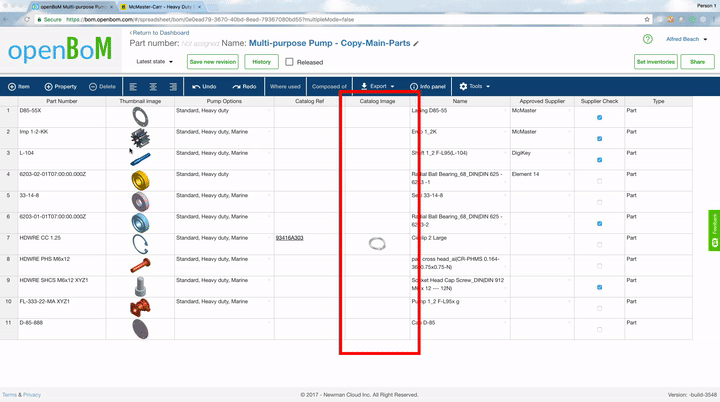Sort by Part Number column header
The width and height of the screenshot is (720, 402).
tap(62, 101)
